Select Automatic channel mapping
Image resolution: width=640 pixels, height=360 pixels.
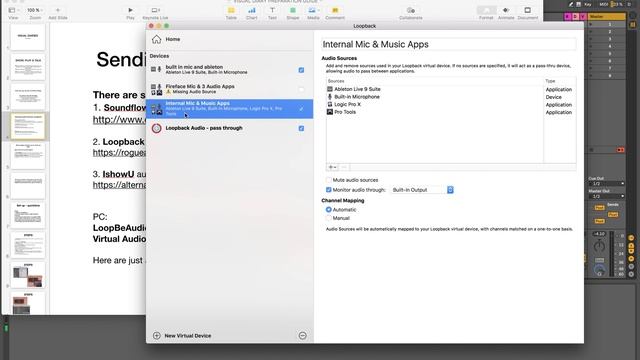(x=329, y=209)
